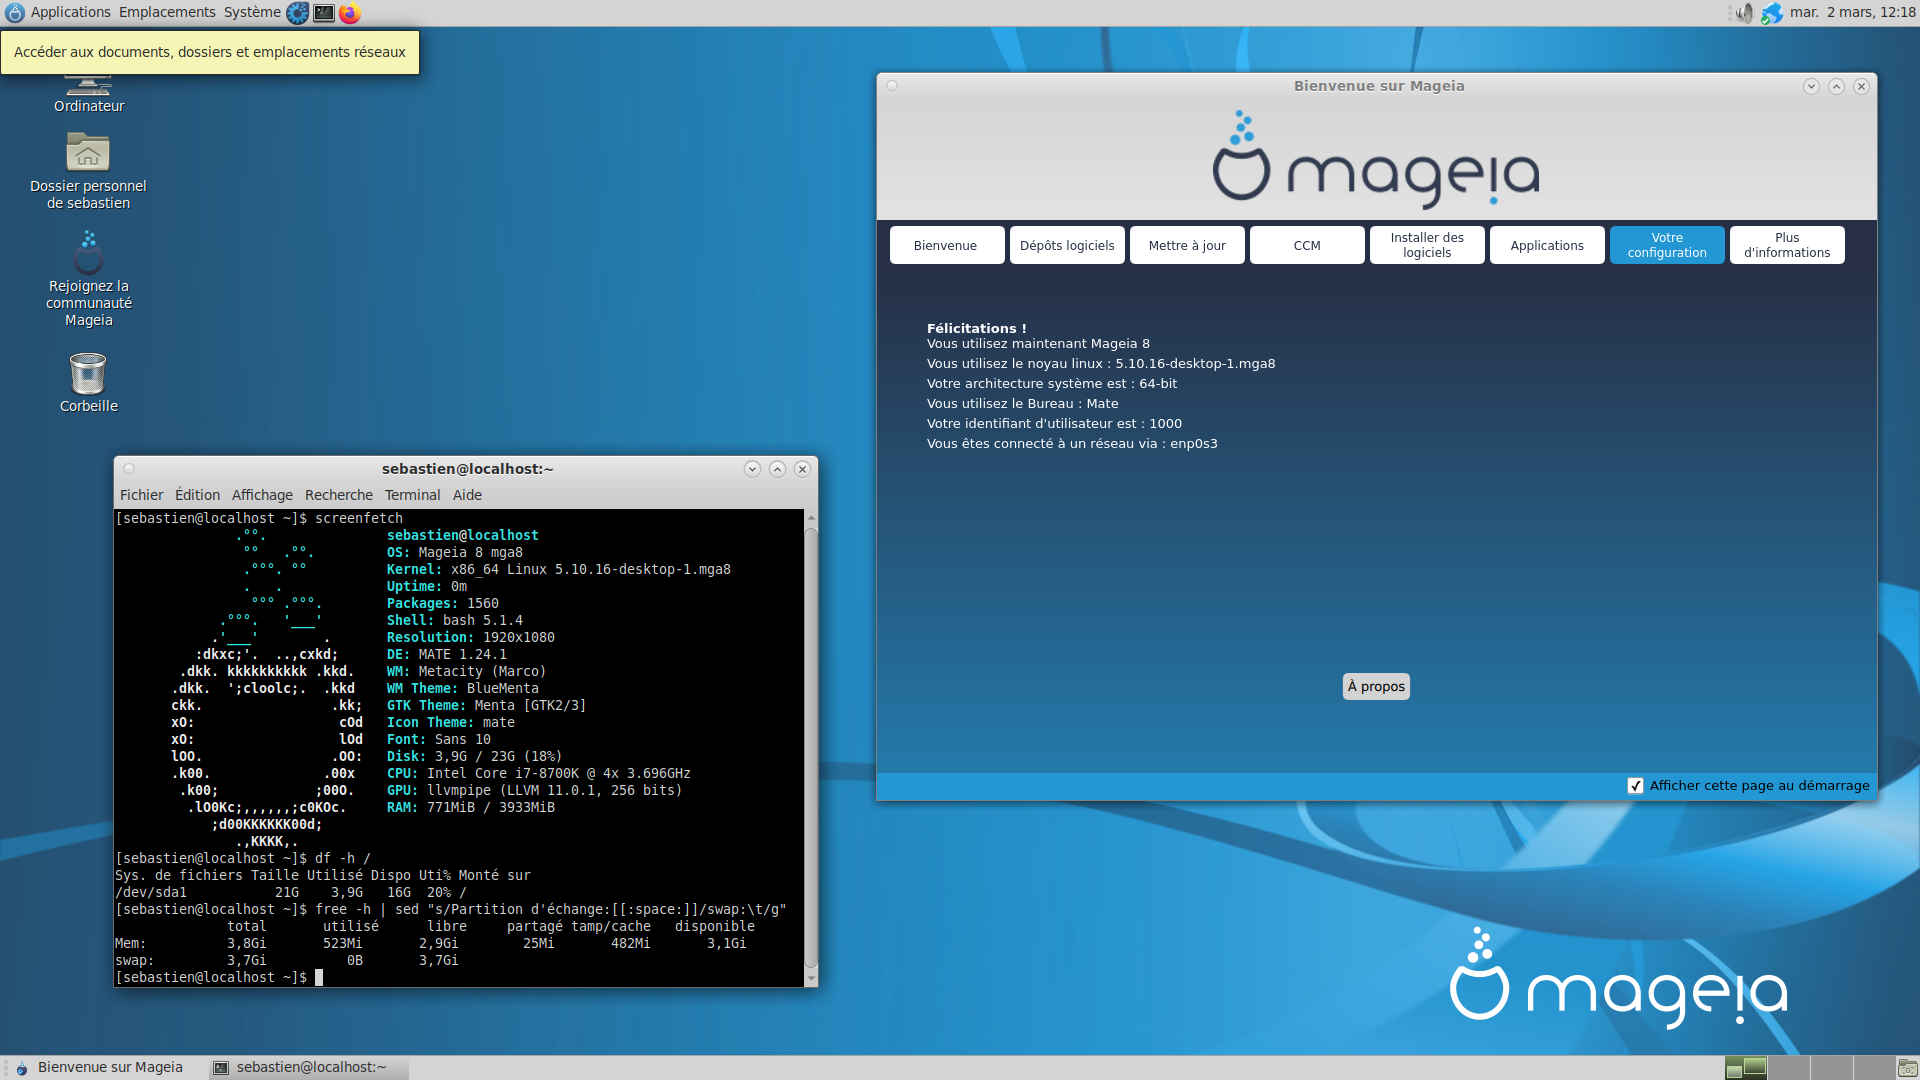Switch to the third workspace in the switcher
The width and height of the screenshot is (1920, 1080).
(1832, 1068)
